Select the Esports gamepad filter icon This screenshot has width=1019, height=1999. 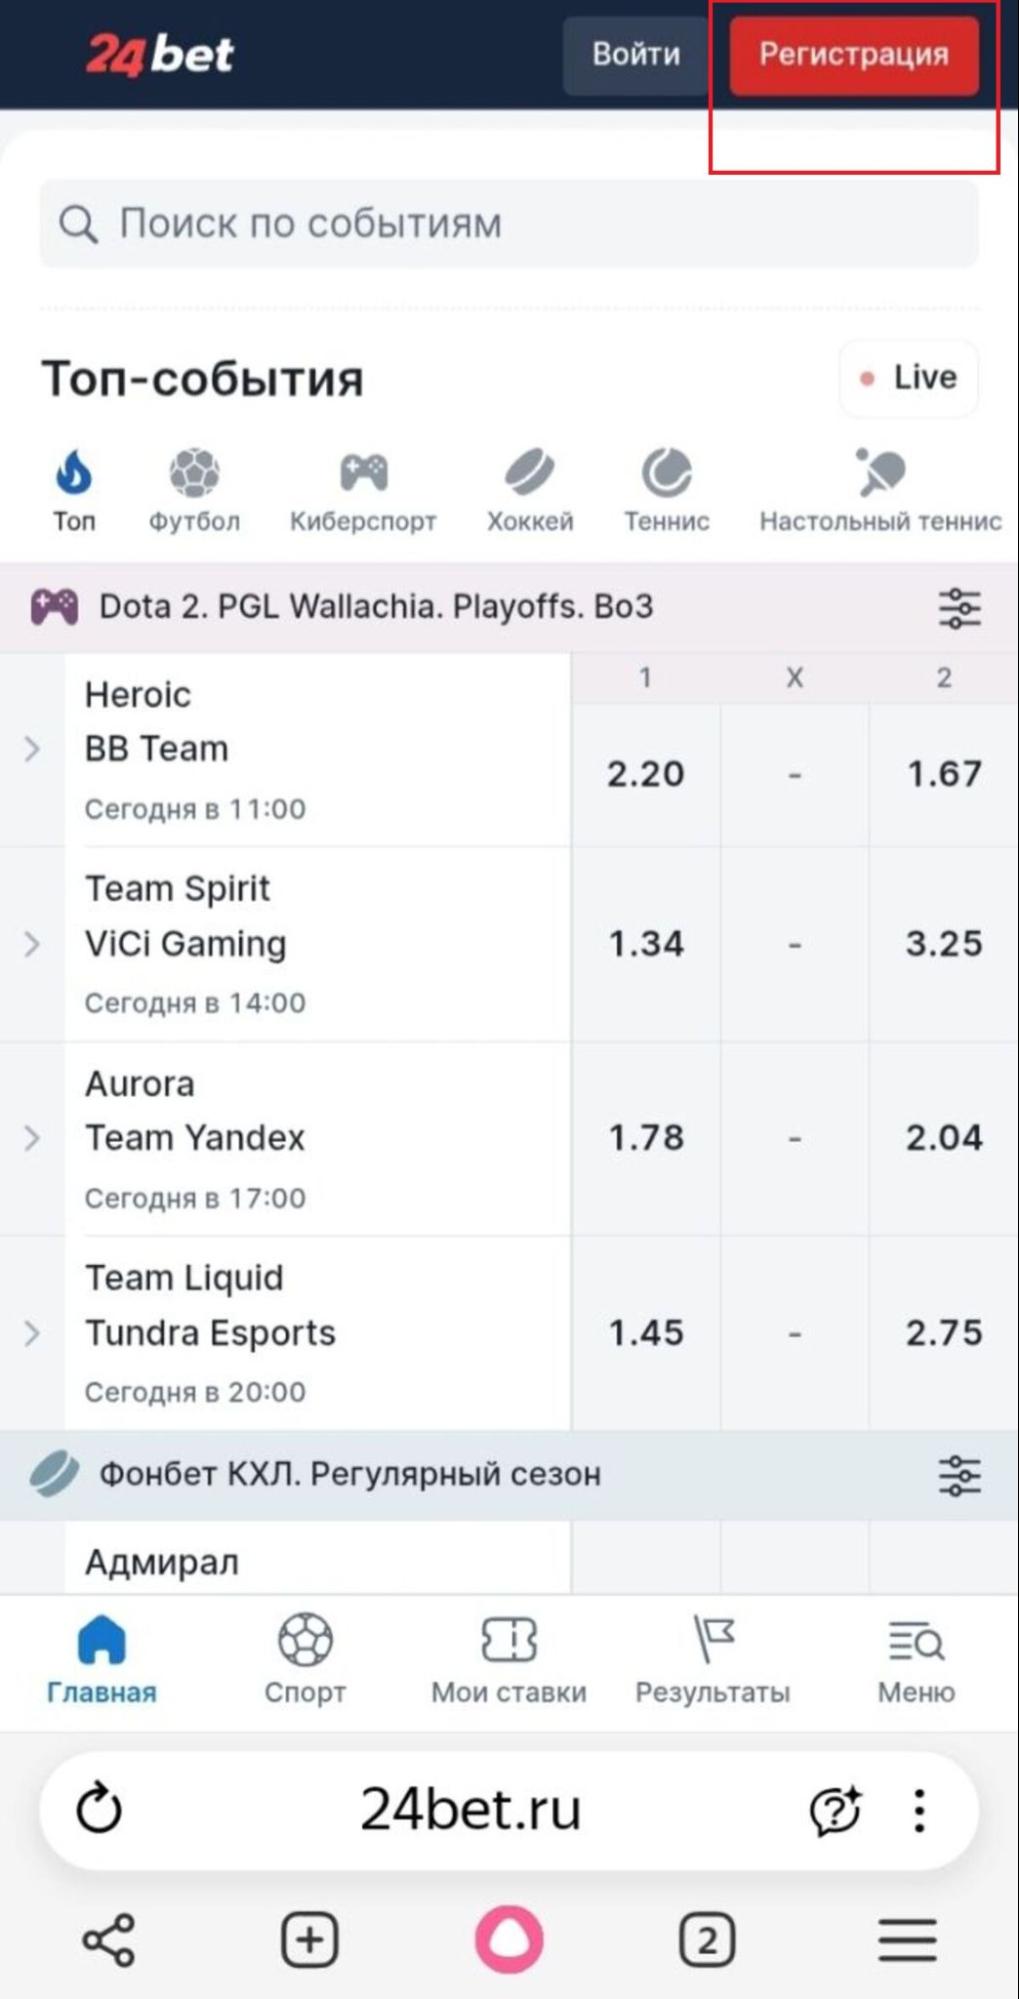click(x=363, y=473)
